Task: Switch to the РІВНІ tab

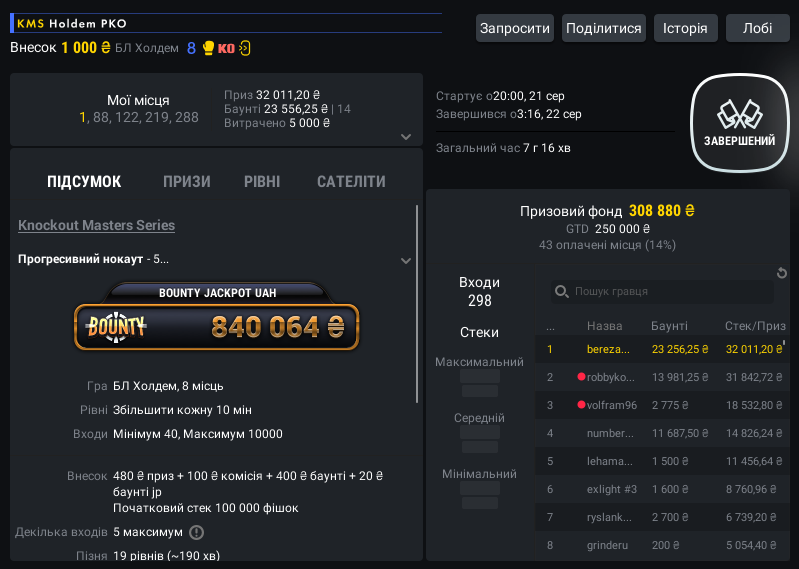Action: pos(262,181)
